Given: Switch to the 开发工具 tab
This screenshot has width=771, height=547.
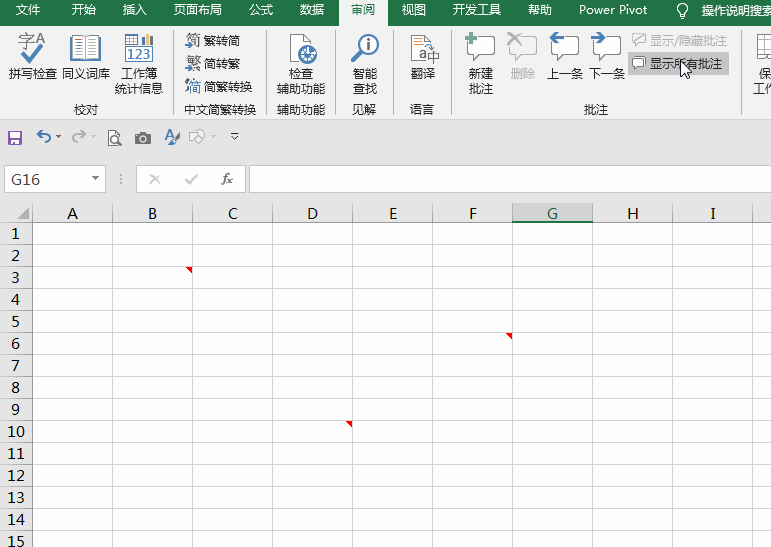Looking at the screenshot, I should 476,10.
